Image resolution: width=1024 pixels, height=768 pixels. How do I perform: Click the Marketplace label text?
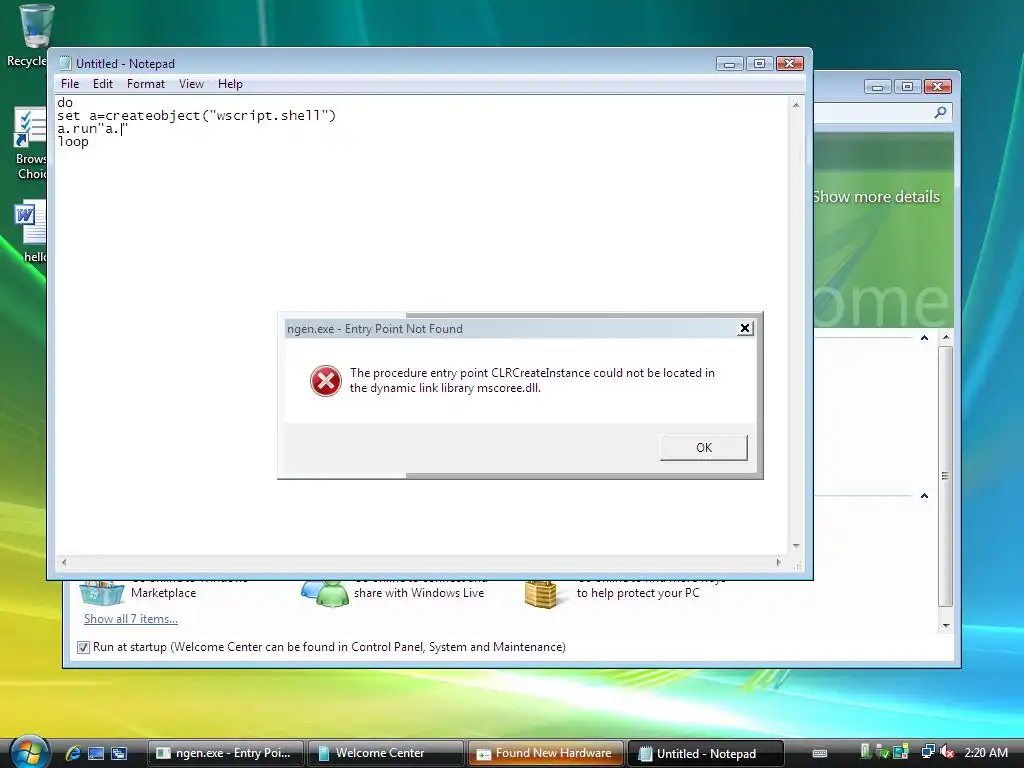(x=163, y=593)
